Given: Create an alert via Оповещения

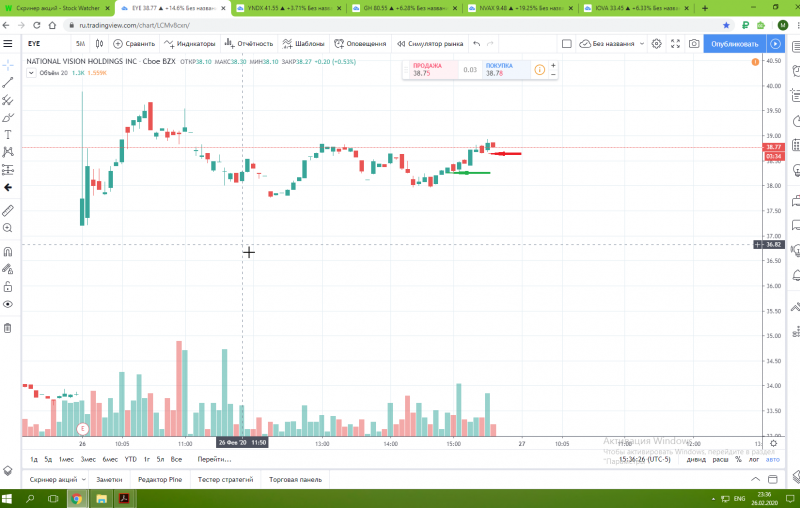Looking at the screenshot, I should coord(360,44).
